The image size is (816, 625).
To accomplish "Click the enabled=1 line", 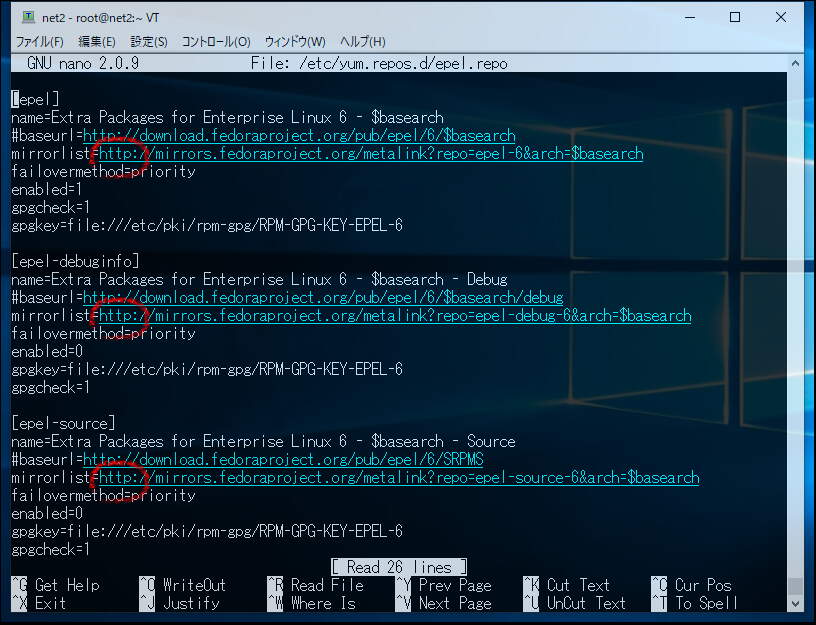I will click(x=47, y=189).
